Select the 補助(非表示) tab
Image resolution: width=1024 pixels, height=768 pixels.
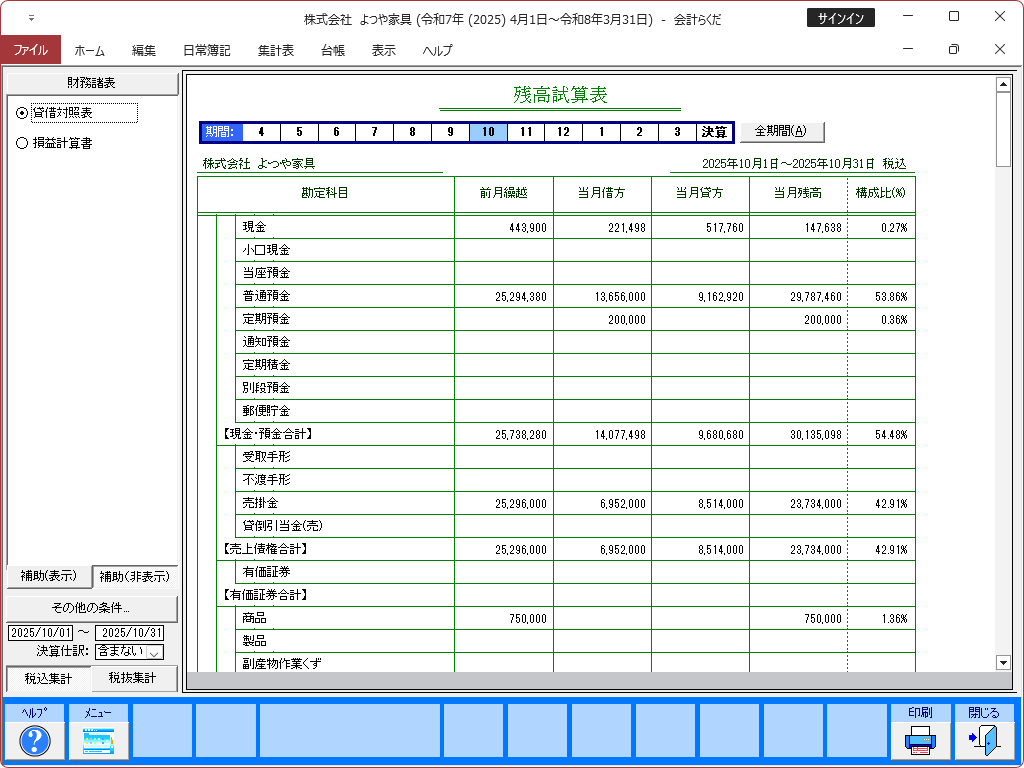click(x=135, y=576)
